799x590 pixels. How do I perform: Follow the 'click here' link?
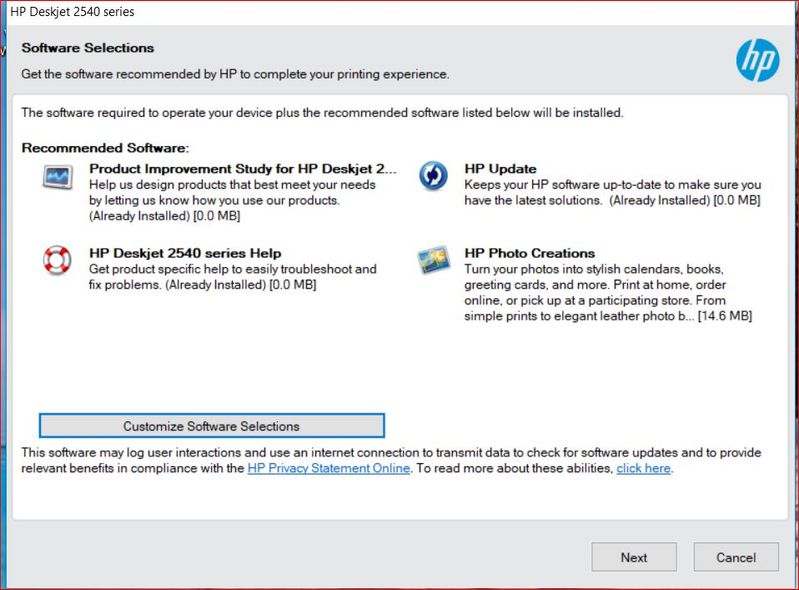click(644, 468)
